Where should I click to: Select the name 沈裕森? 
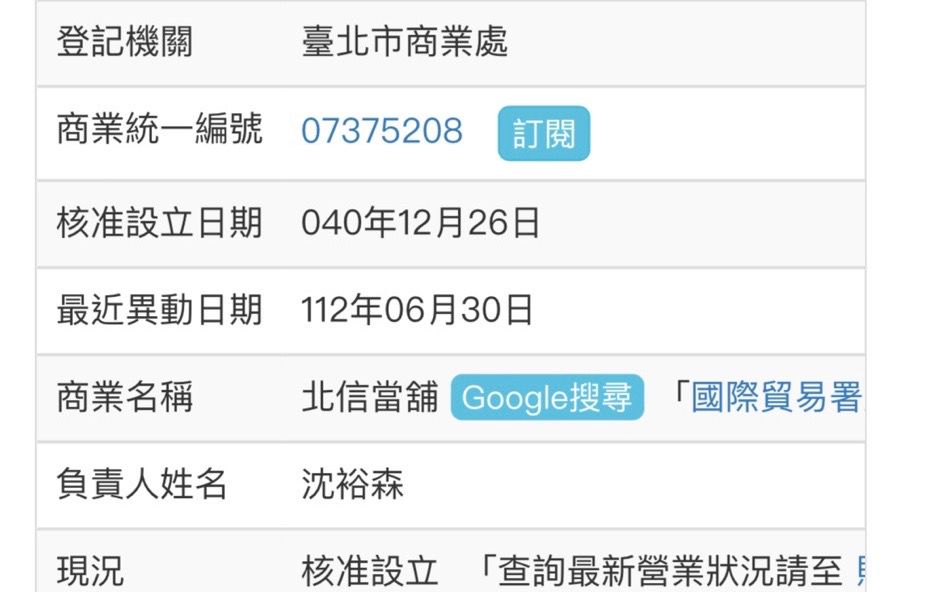pos(352,485)
